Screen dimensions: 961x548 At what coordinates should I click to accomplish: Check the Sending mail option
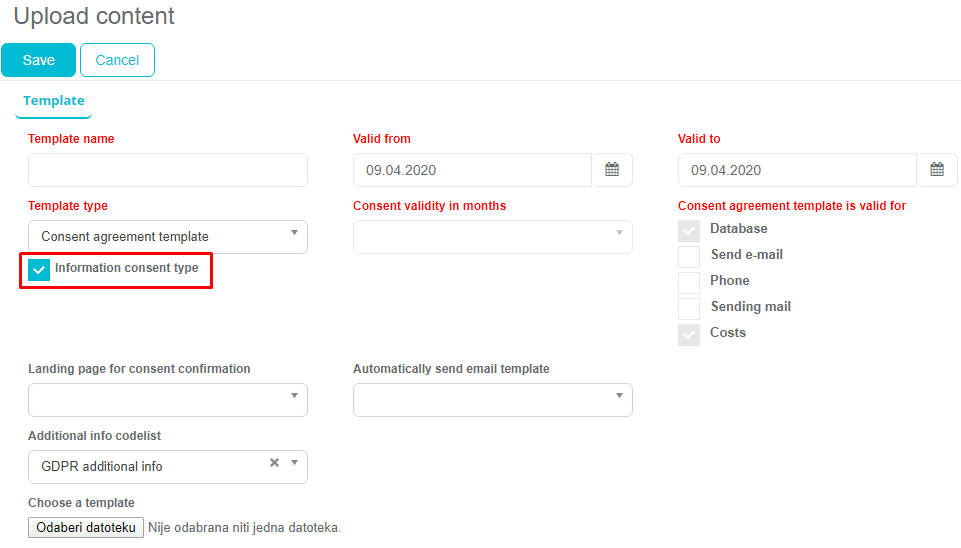(x=689, y=308)
